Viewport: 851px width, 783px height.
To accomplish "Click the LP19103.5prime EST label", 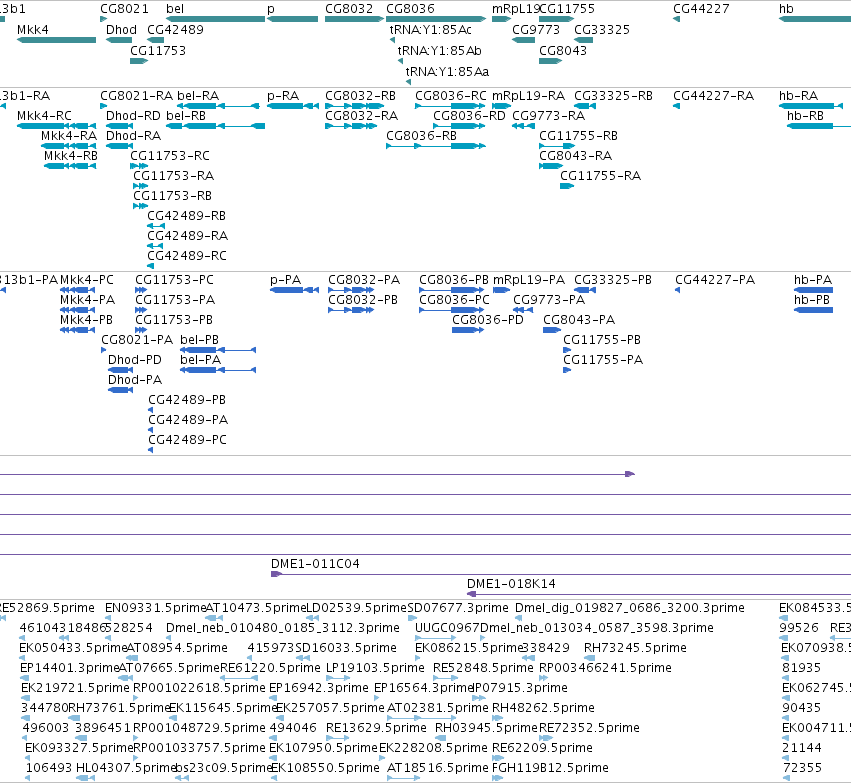I will click(375, 668).
